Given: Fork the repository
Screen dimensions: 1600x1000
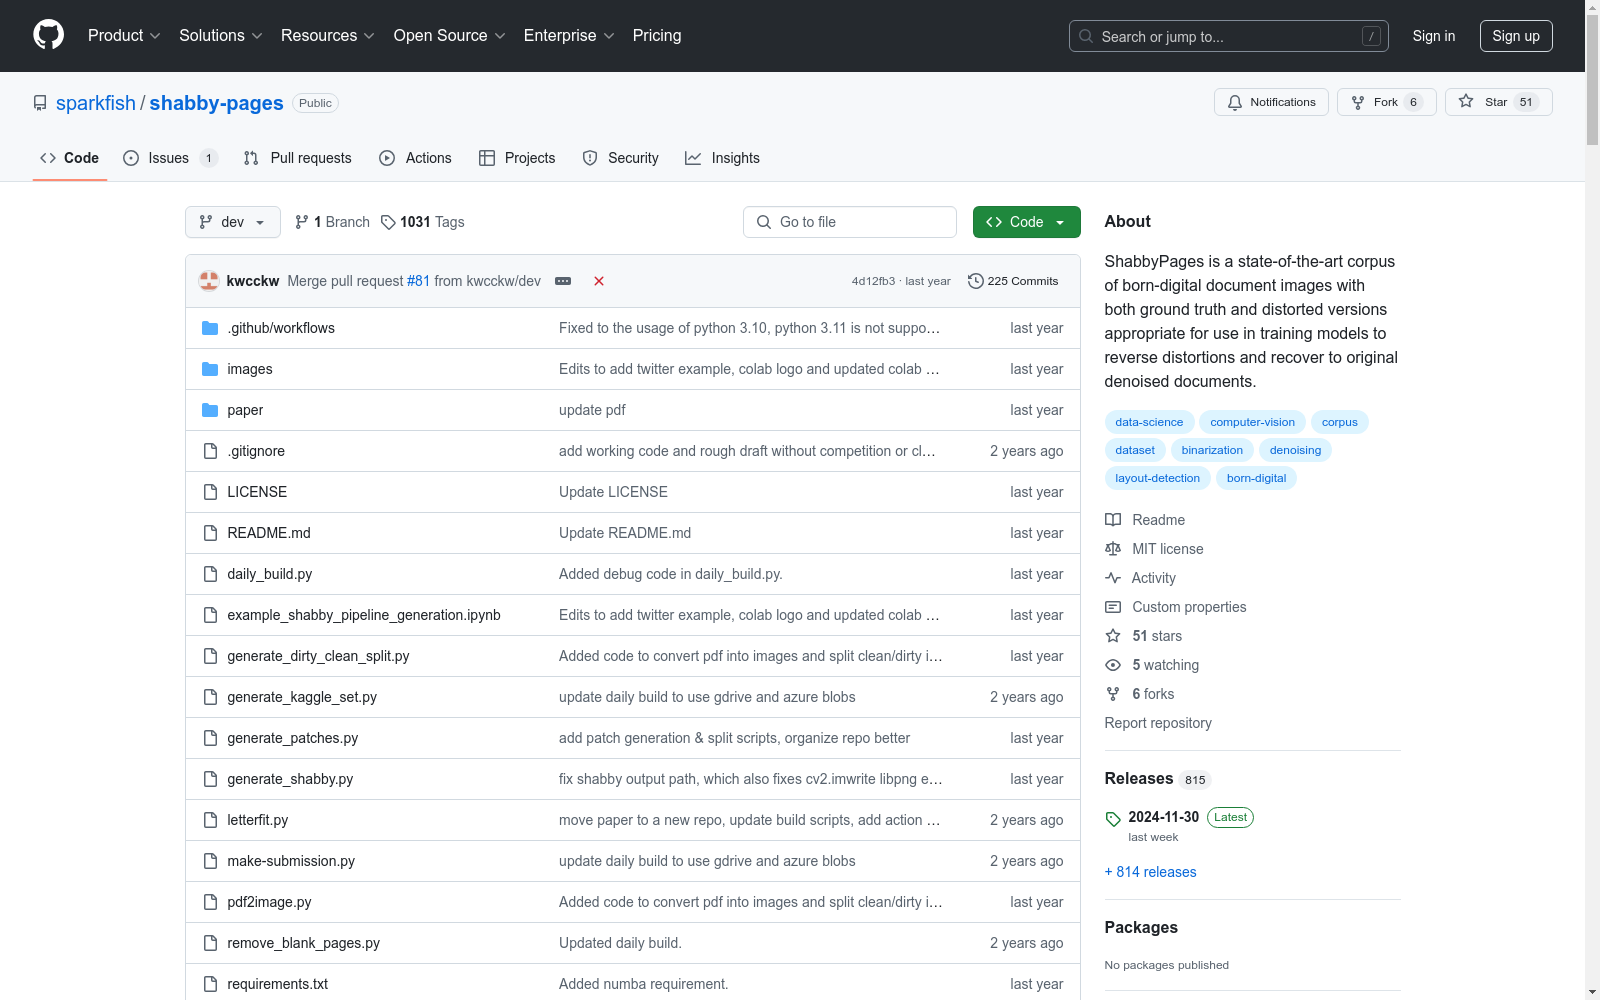Looking at the screenshot, I should click(1386, 102).
